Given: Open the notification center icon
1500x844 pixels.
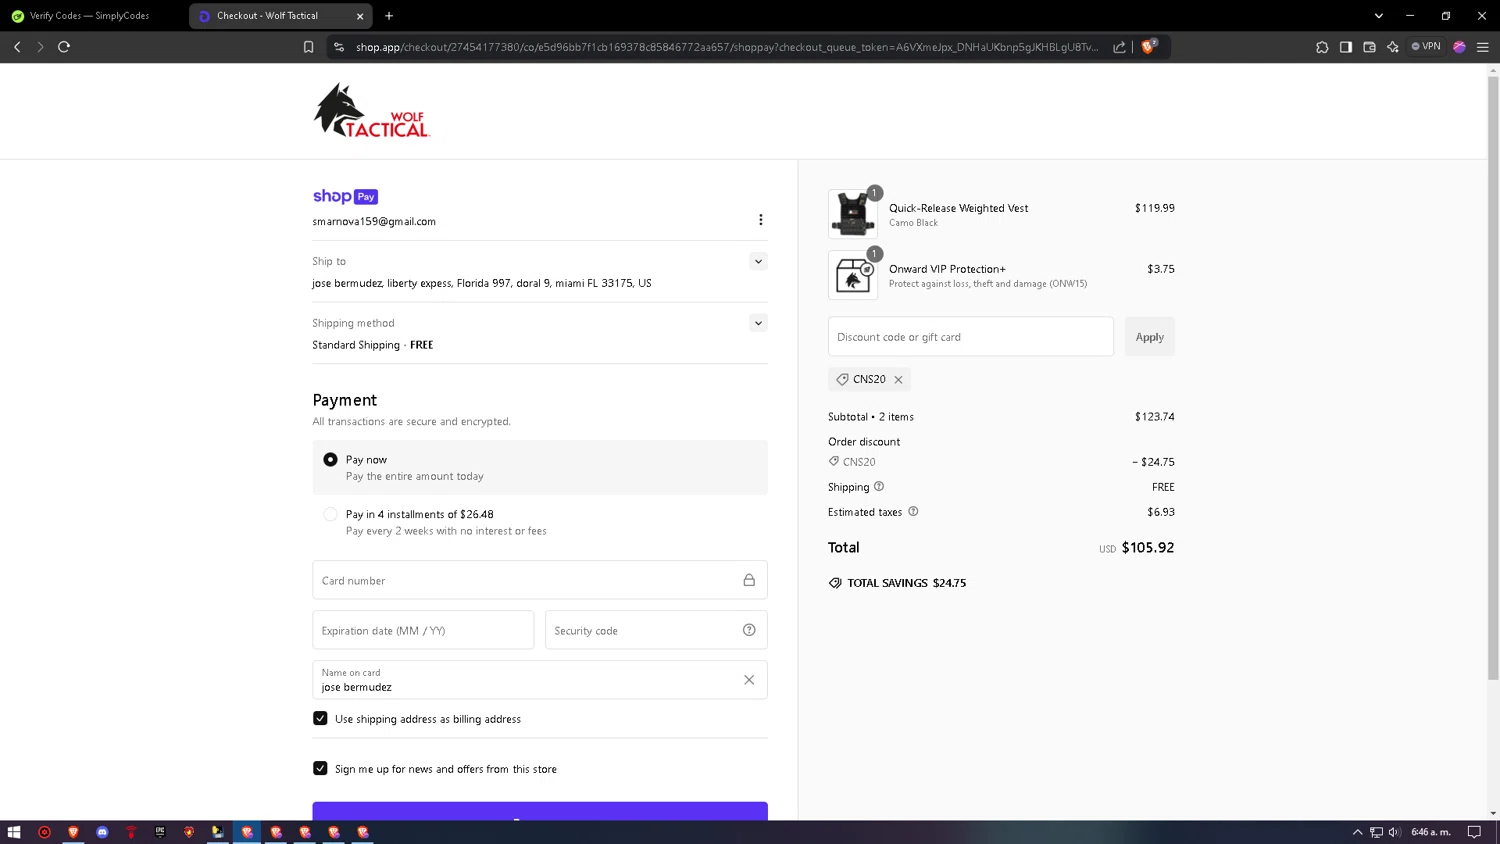Looking at the screenshot, I should coord(1474,832).
